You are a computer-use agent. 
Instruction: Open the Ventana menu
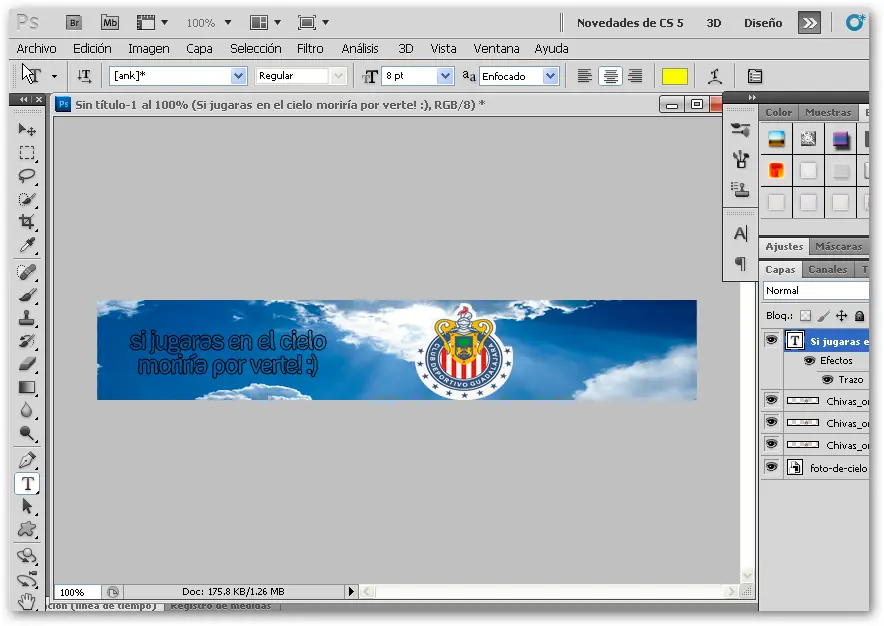pos(496,49)
